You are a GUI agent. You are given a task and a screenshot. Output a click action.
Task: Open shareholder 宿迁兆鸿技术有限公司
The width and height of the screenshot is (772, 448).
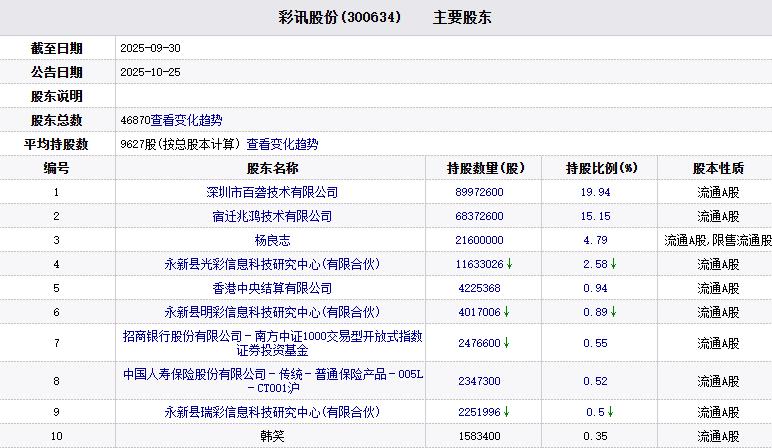pyautogui.click(x=272, y=216)
